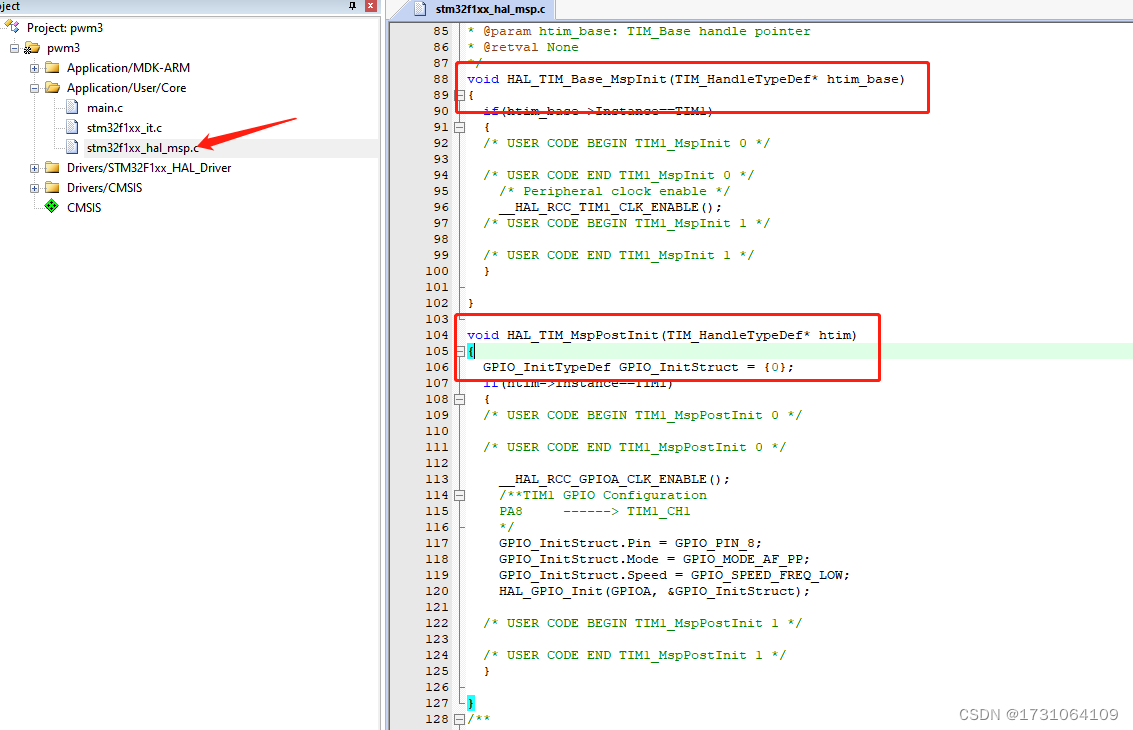This screenshot has width=1133, height=730.
Task: Expand the Application/MDK-ARM folder
Action: pos(33,67)
